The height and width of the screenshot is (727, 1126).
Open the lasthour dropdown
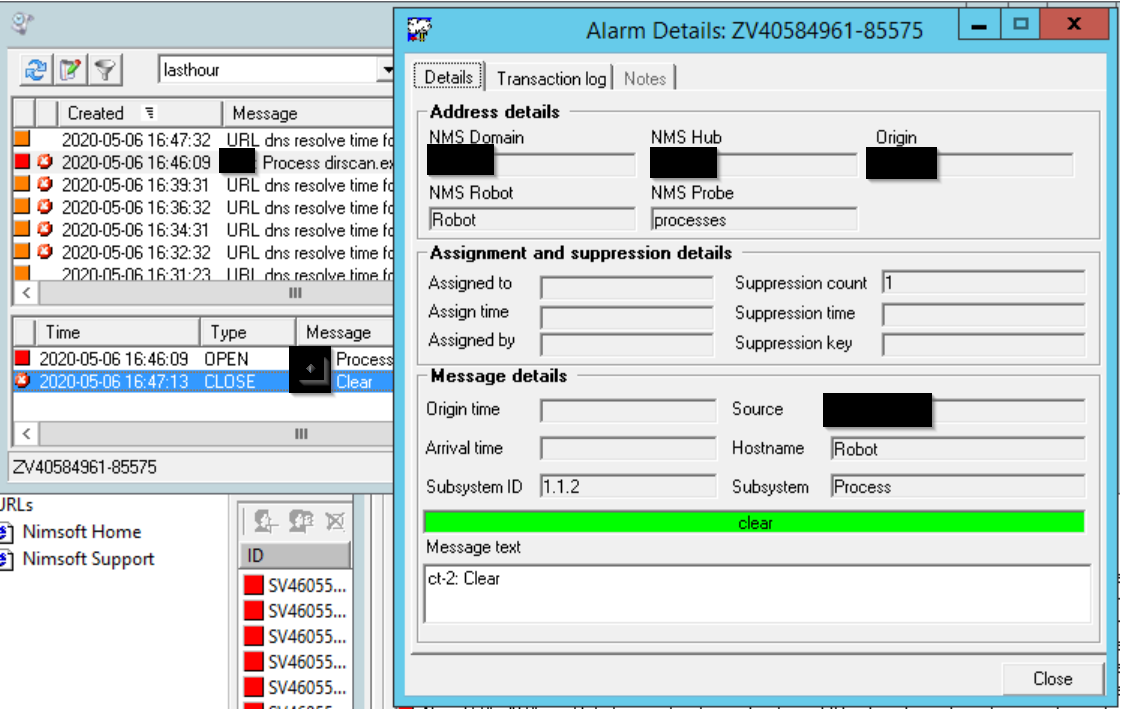point(386,70)
